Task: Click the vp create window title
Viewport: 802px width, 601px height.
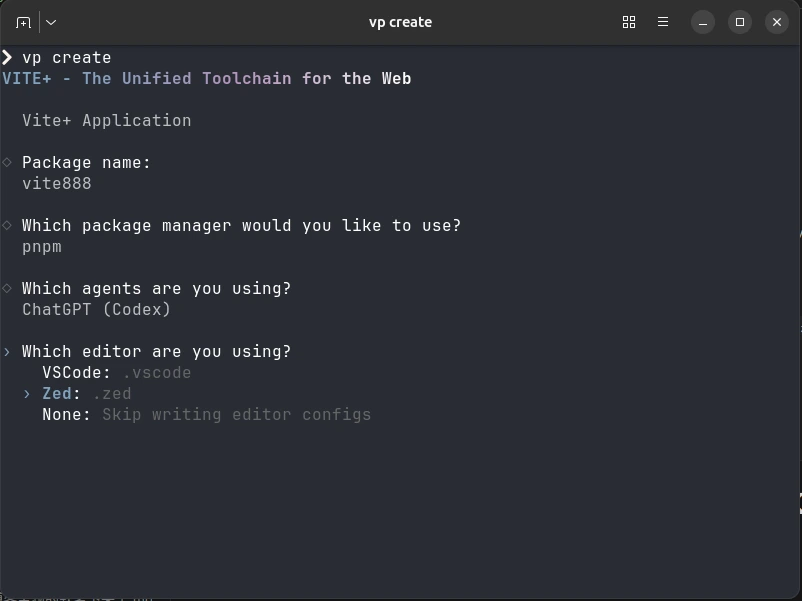Action: [x=400, y=22]
